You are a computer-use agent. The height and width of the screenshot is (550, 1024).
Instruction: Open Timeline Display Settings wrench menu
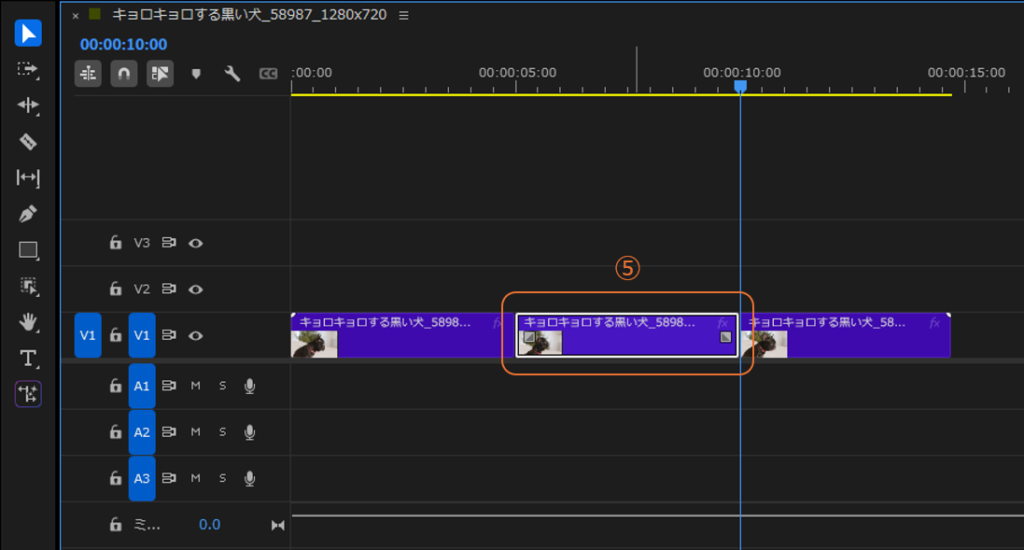pyautogui.click(x=232, y=74)
